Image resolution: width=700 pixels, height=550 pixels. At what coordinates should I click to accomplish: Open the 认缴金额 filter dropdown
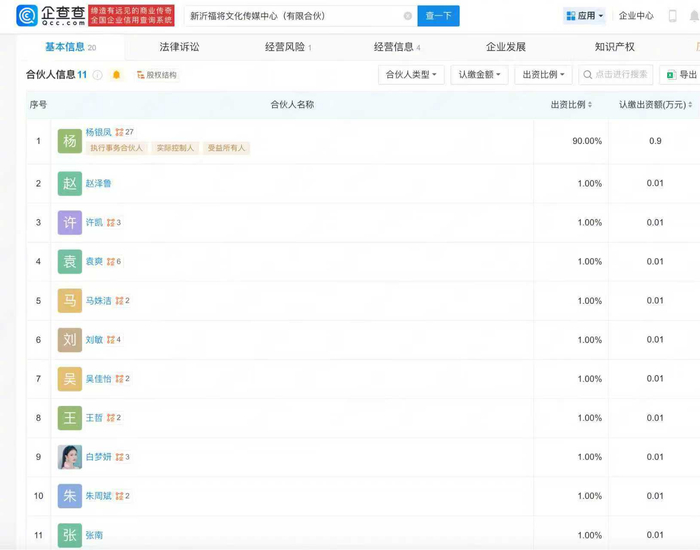[479, 75]
